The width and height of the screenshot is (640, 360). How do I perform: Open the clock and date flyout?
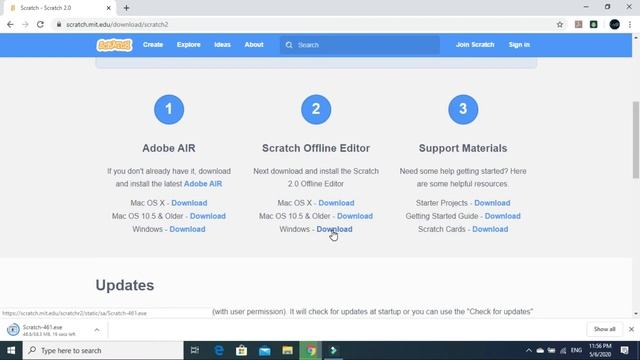pyautogui.click(x=600, y=350)
